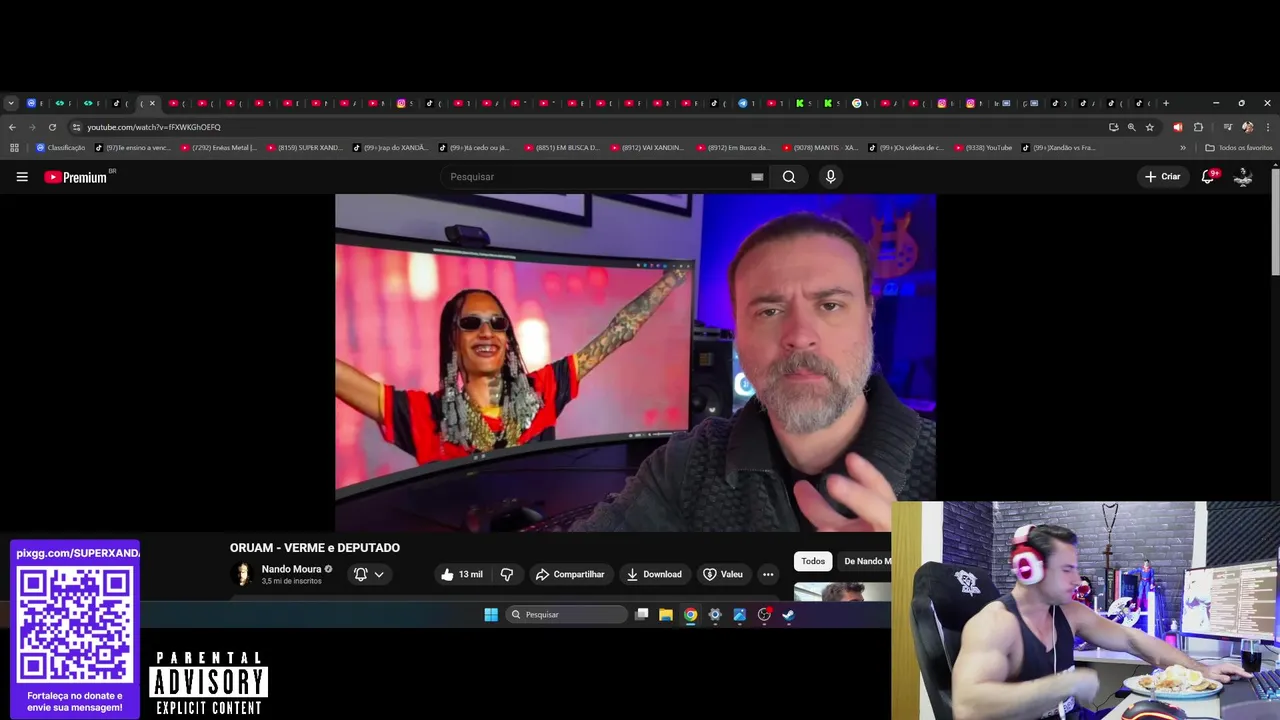The width and height of the screenshot is (1280, 720).
Task: Click the red extension icon in Chrome toolbar
Action: [1178, 127]
